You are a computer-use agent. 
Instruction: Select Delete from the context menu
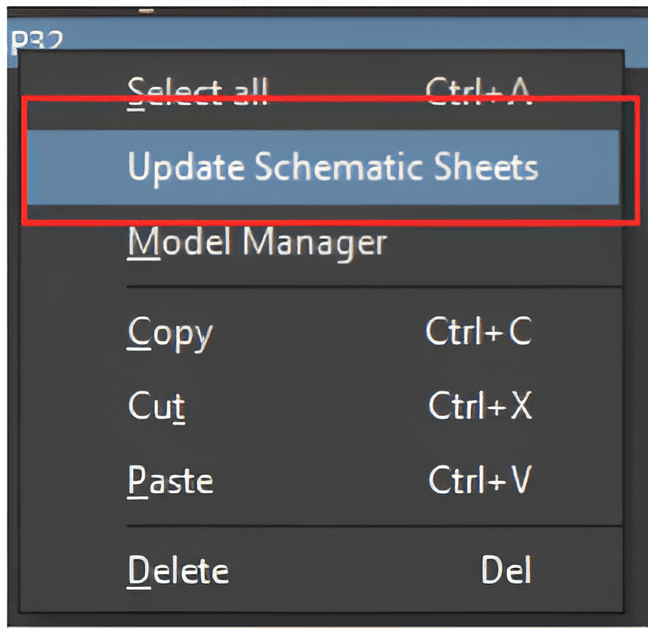pos(178,570)
